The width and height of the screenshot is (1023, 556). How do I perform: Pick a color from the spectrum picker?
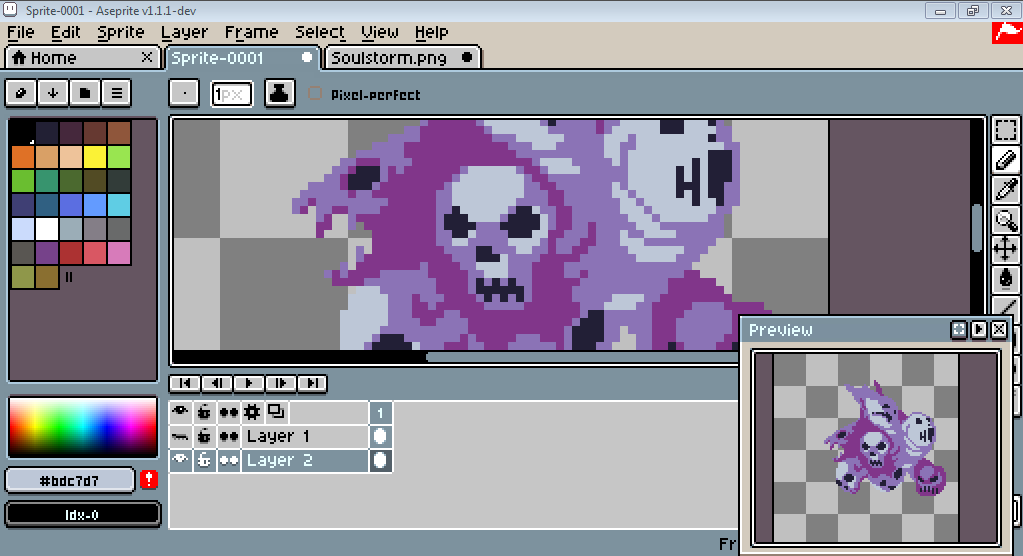83,427
